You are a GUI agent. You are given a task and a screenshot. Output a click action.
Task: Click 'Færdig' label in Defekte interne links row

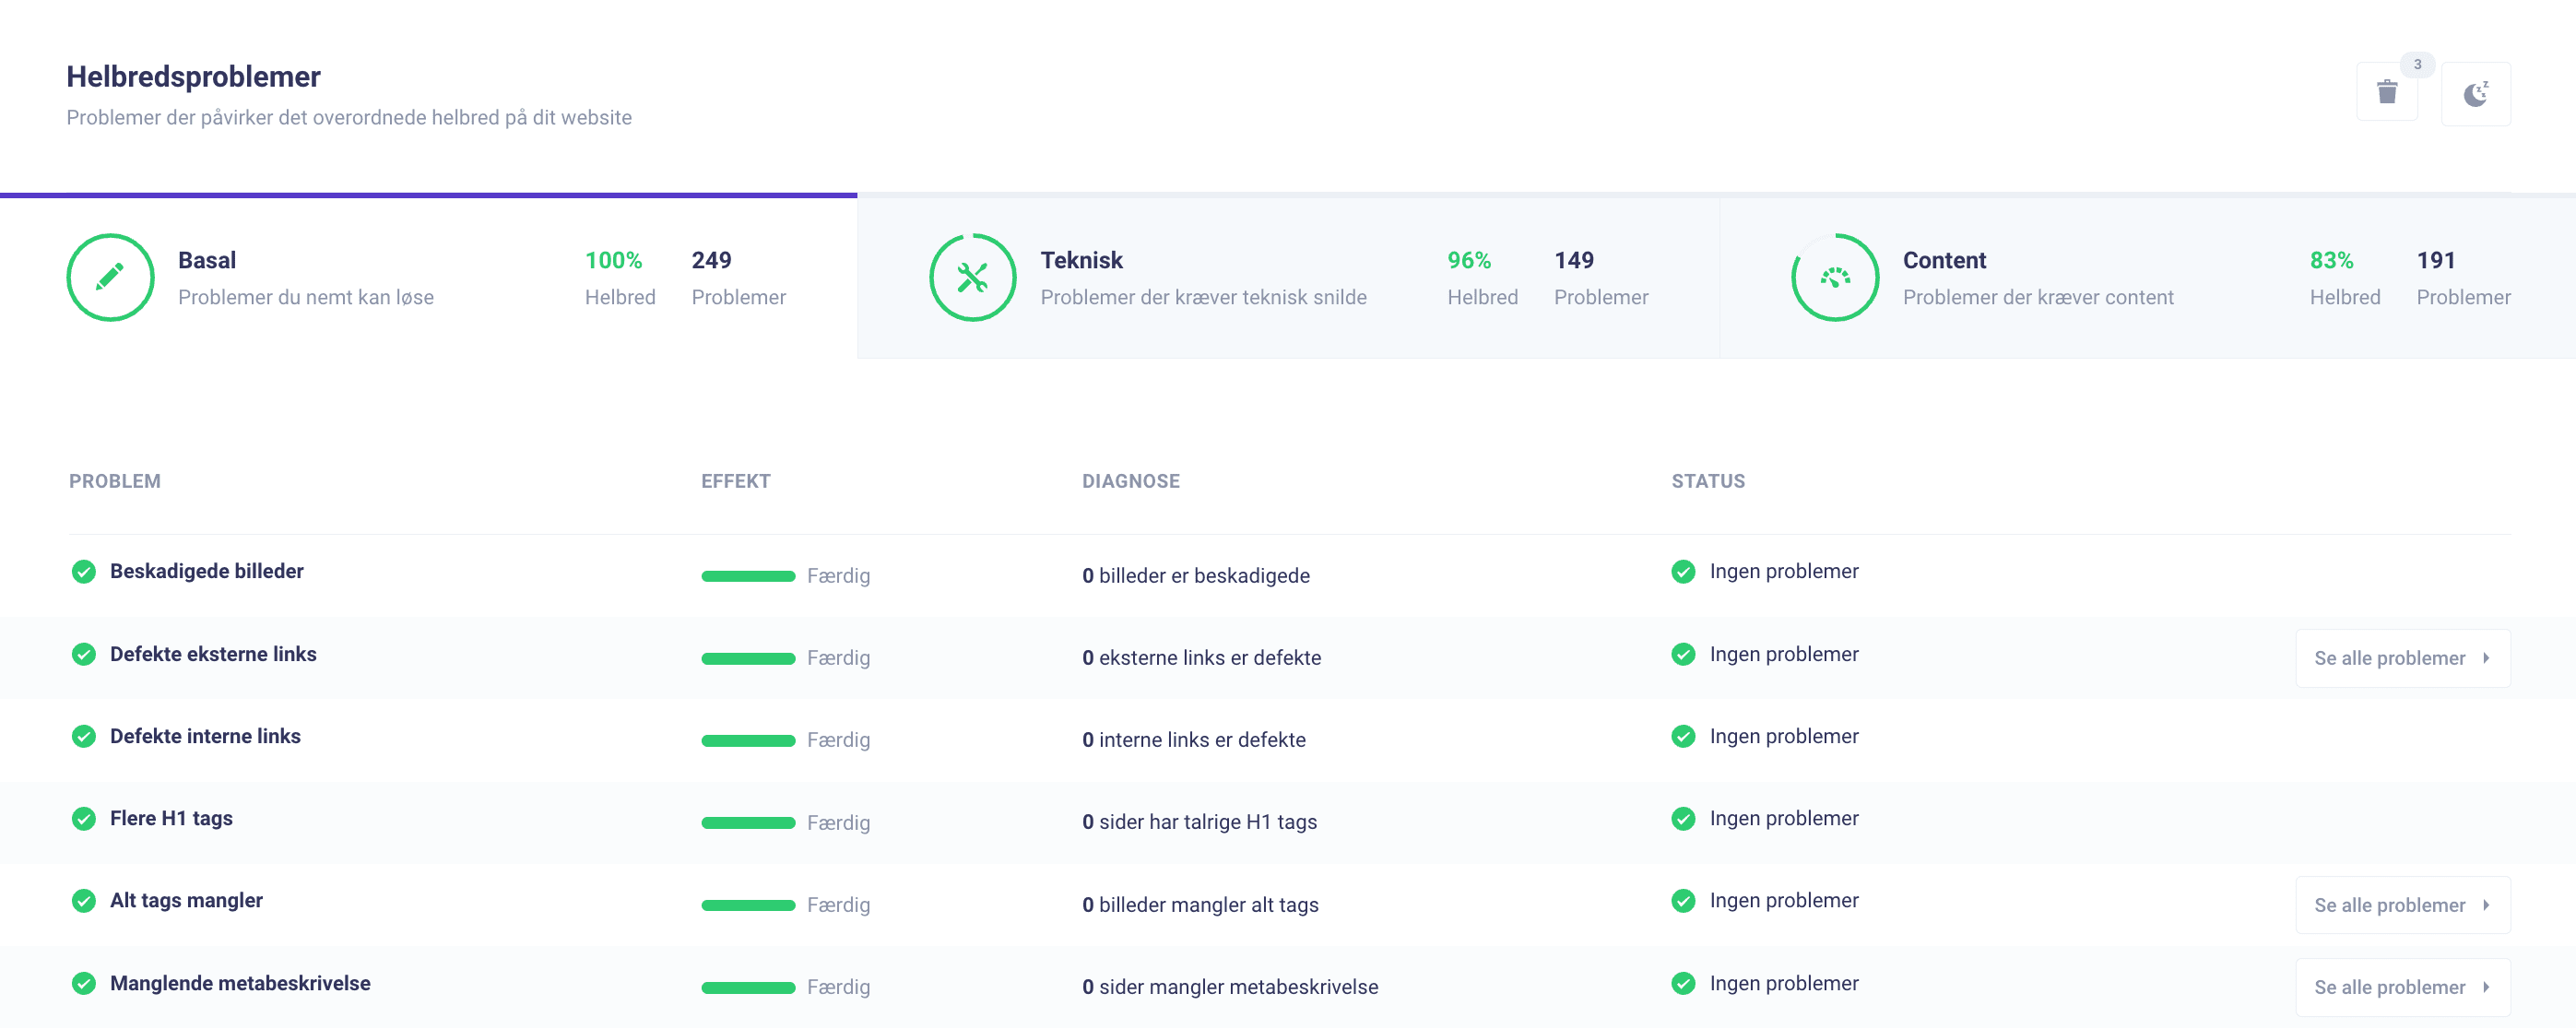pyautogui.click(x=839, y=740)
